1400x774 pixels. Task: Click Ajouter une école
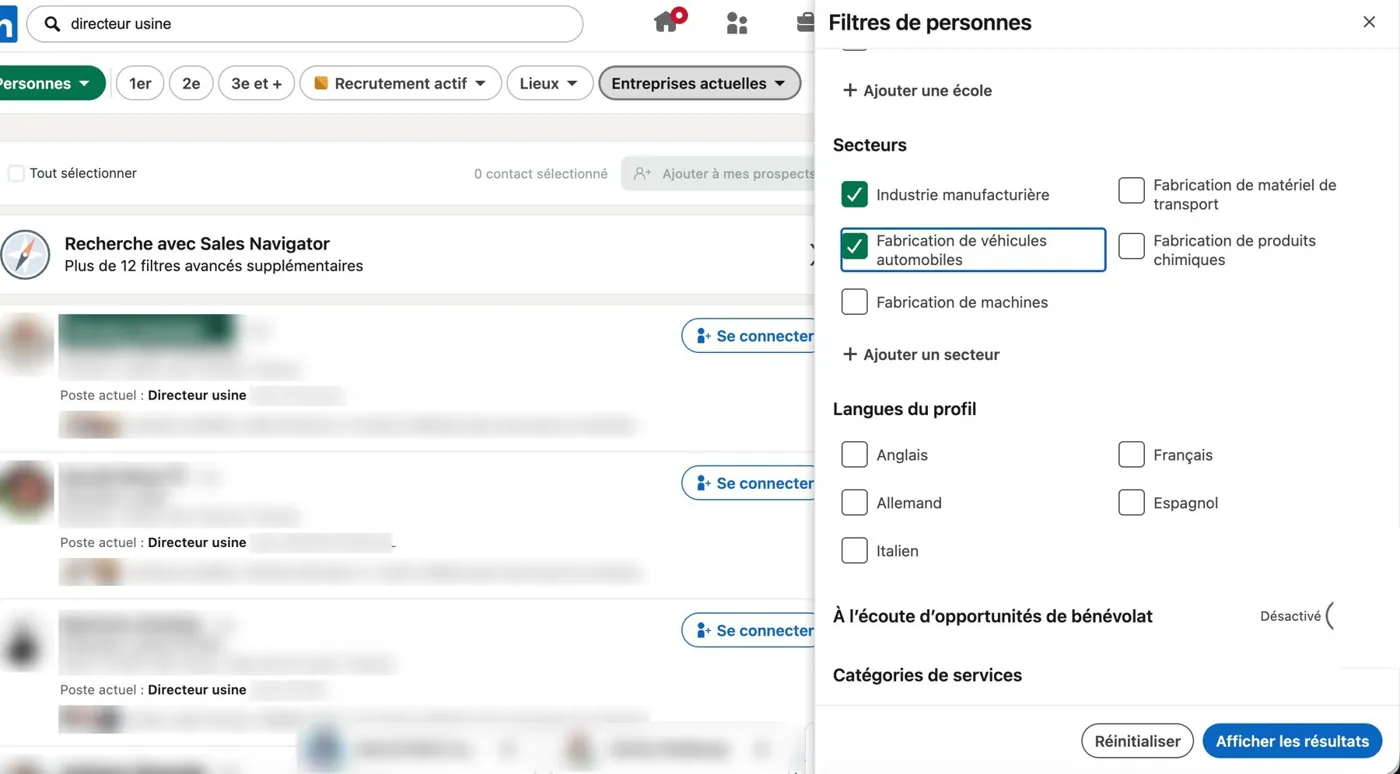coord(917,90)
